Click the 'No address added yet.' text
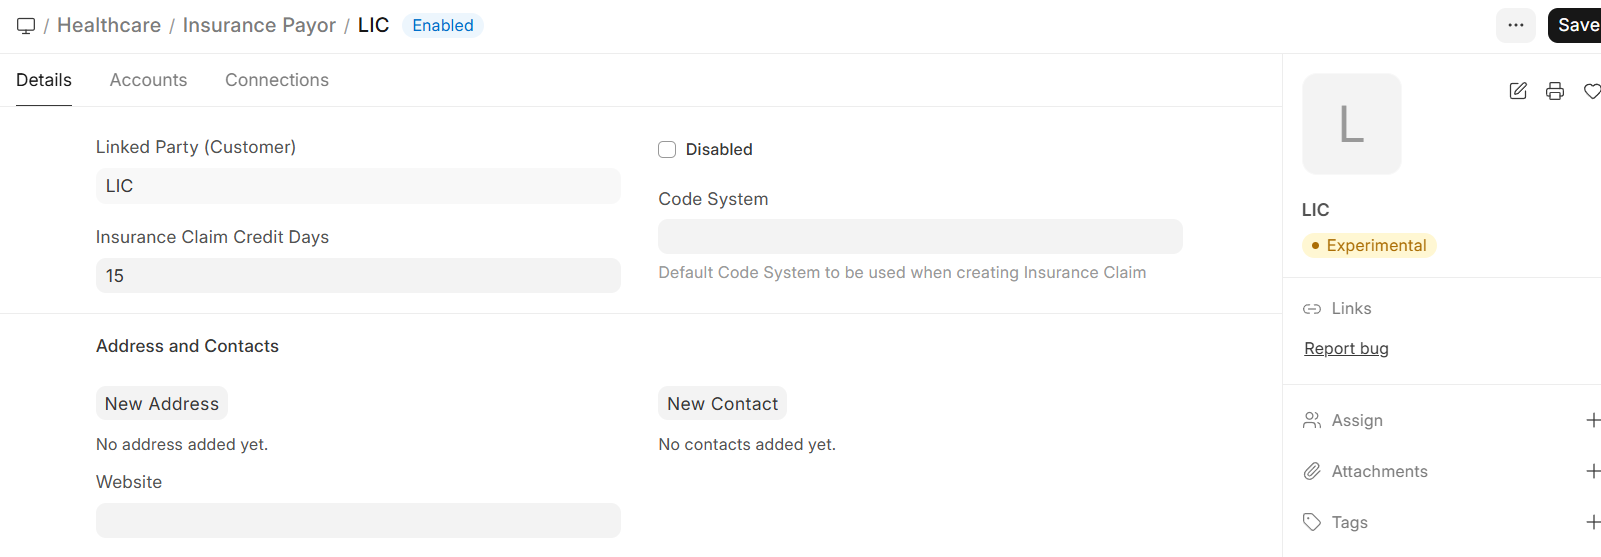Image resolution: width=1601 pixels, height=557 pixels. [182, 444]
